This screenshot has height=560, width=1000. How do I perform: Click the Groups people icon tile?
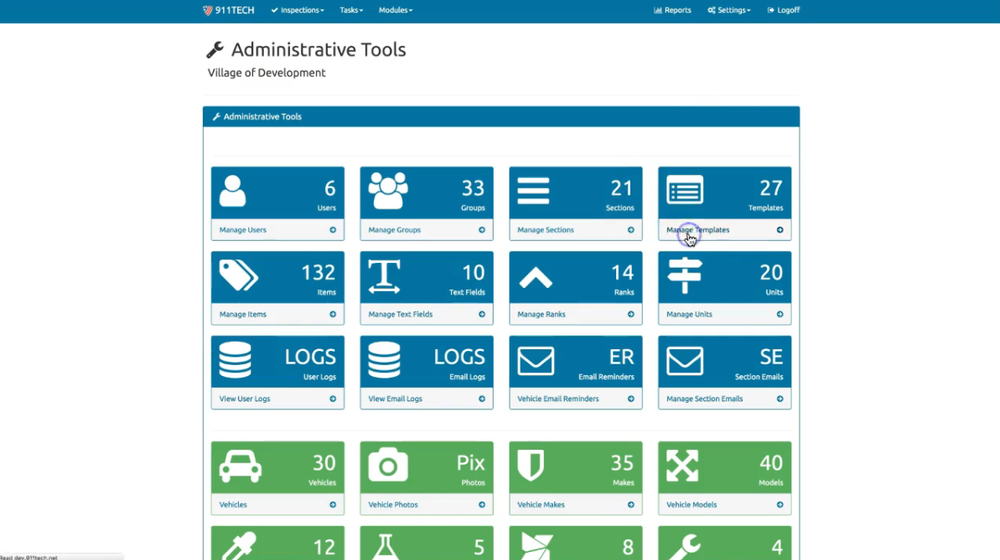point(388,191)
